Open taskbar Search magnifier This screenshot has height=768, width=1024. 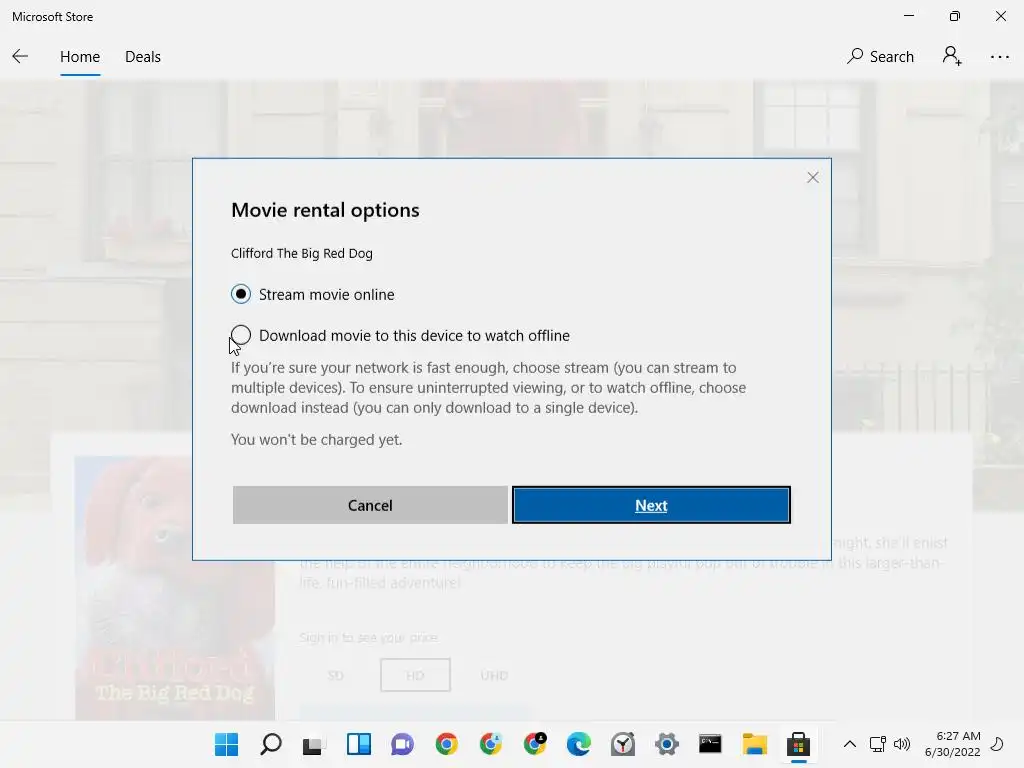coord(270,744)
